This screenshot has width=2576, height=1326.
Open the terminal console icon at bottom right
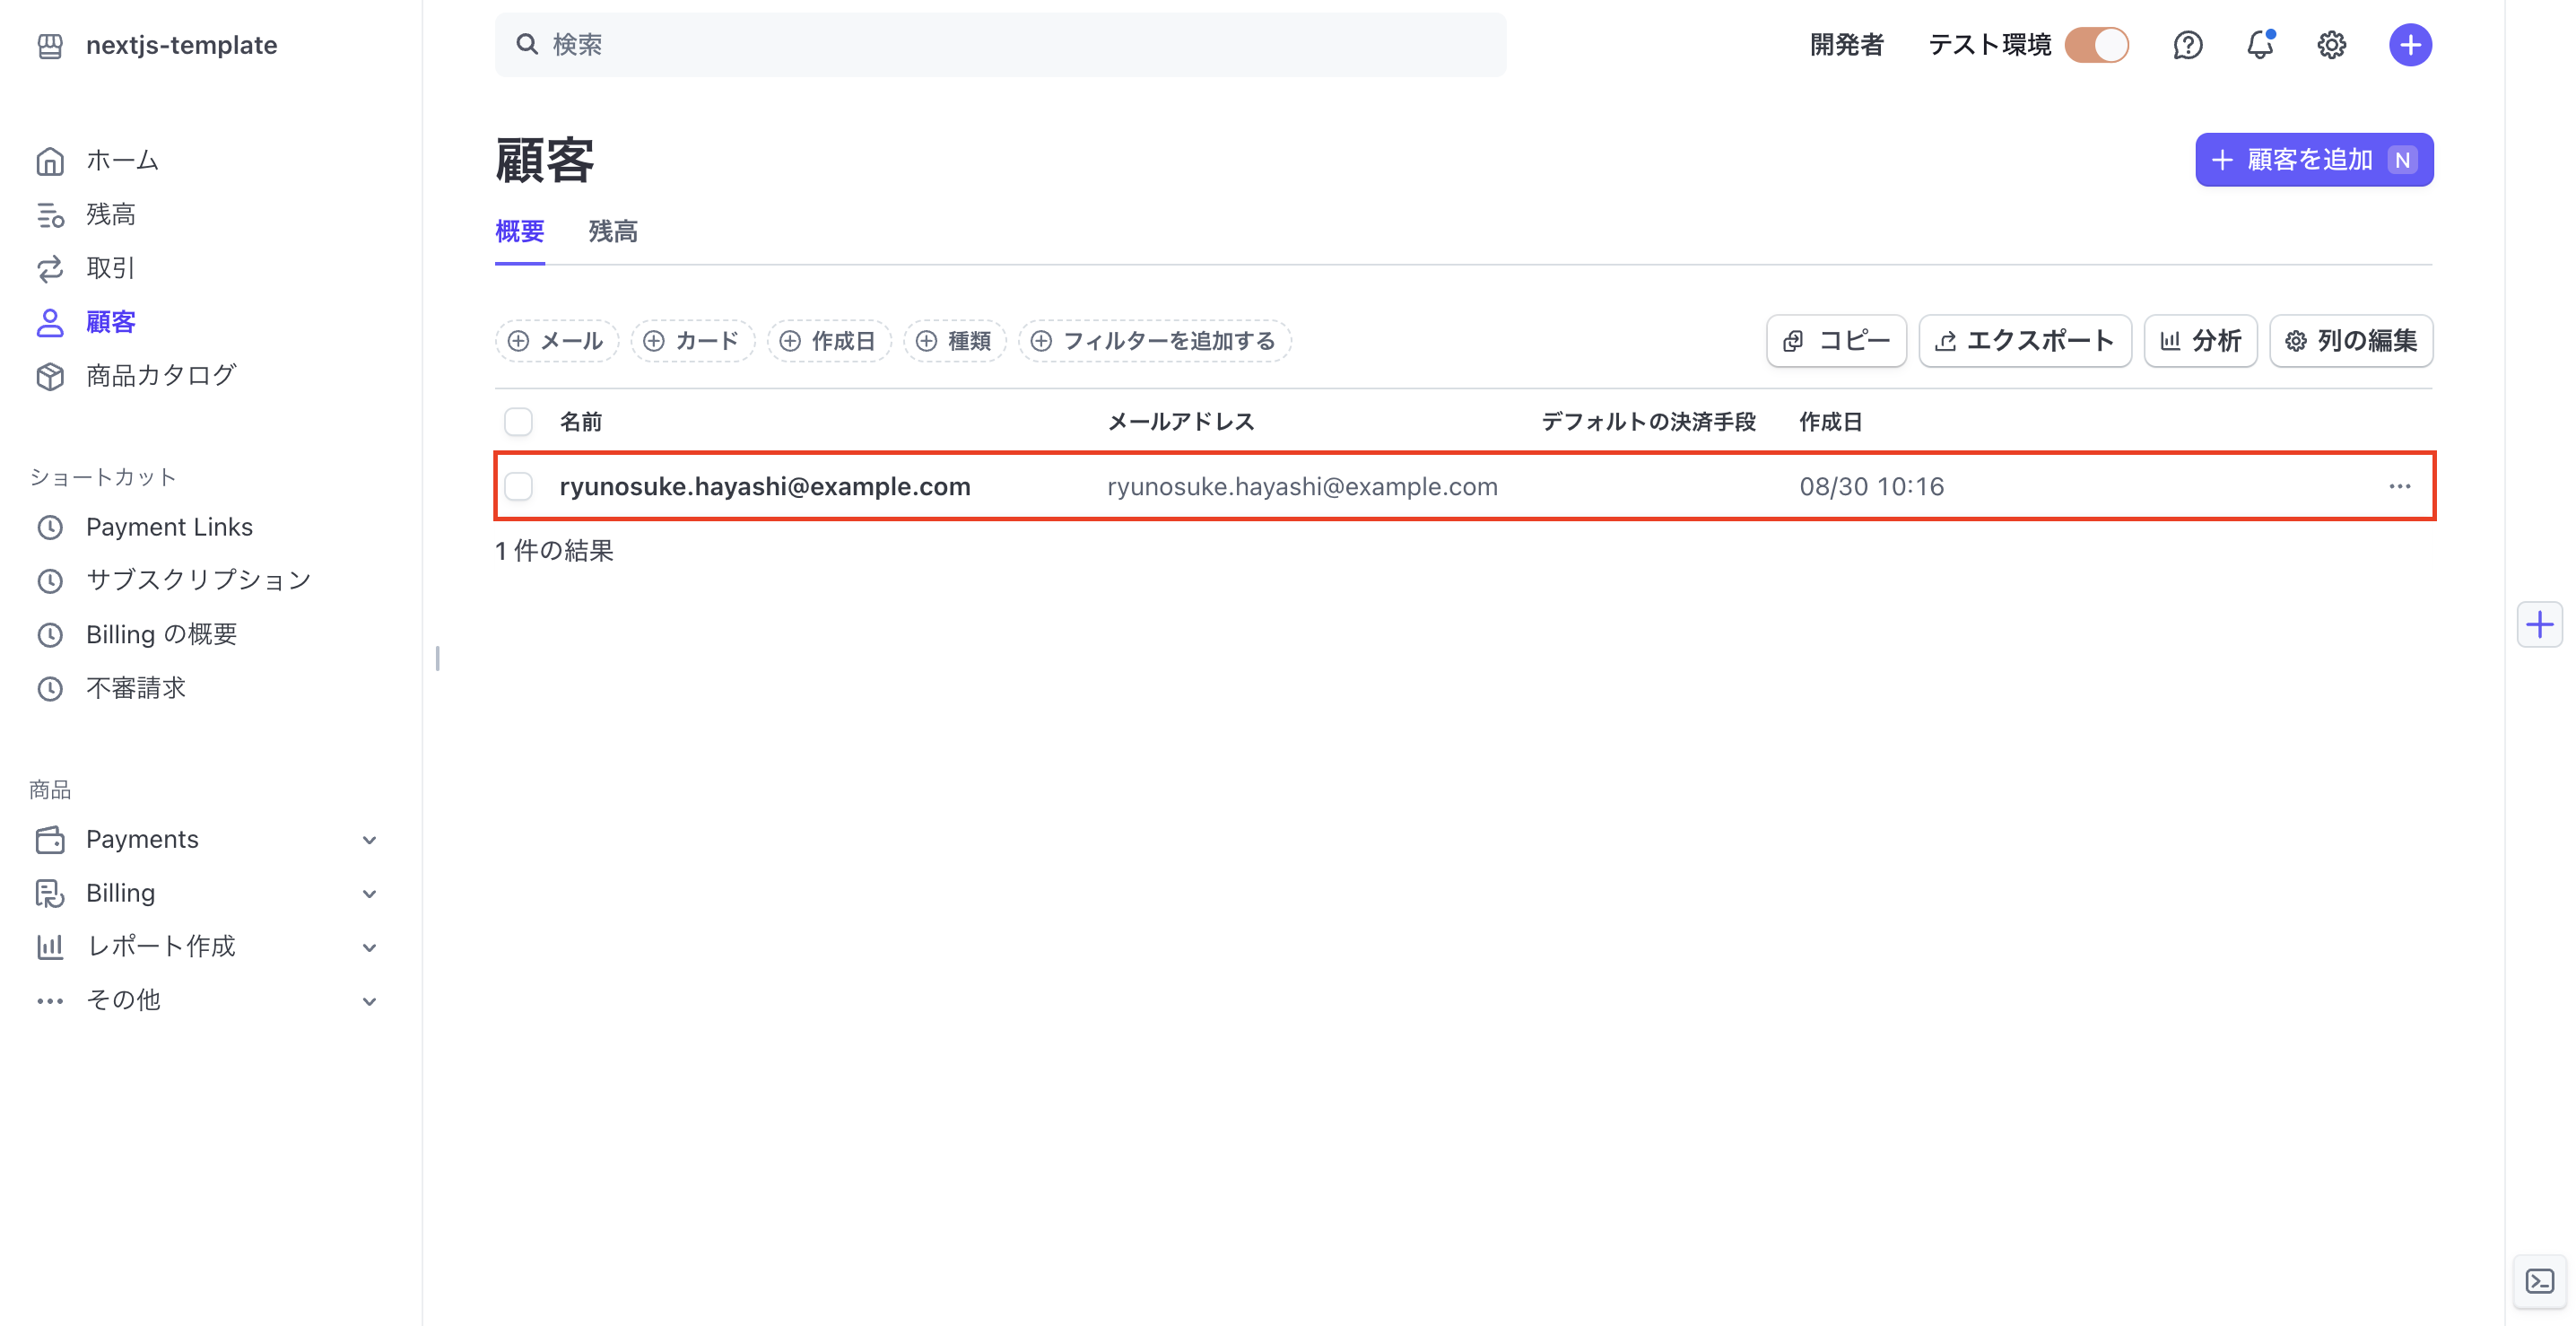[x=2539, y=1281]
